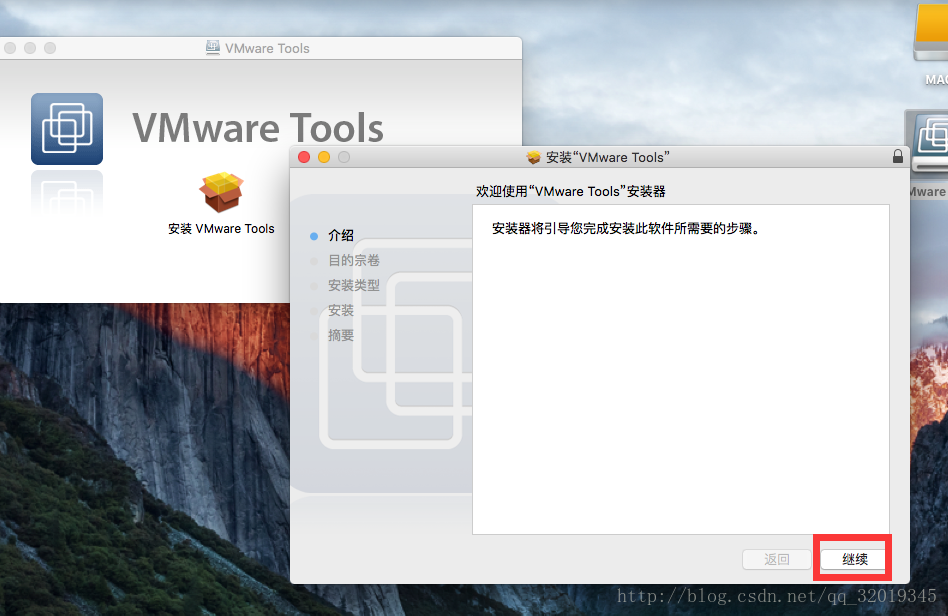Click the package icon in the installer title bar

[533, 157]
